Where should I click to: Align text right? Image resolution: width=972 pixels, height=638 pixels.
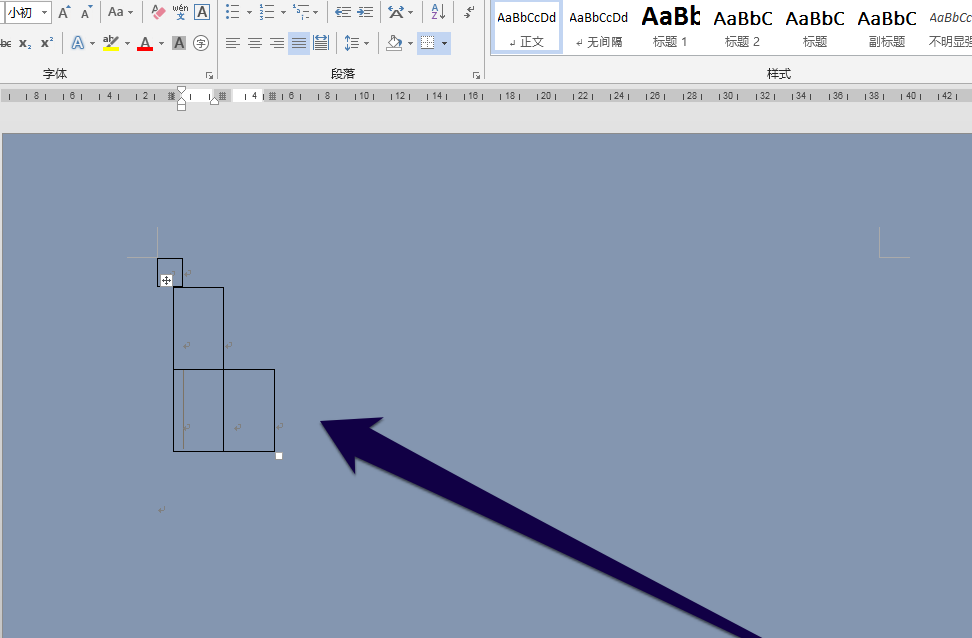tap(276, 43)
